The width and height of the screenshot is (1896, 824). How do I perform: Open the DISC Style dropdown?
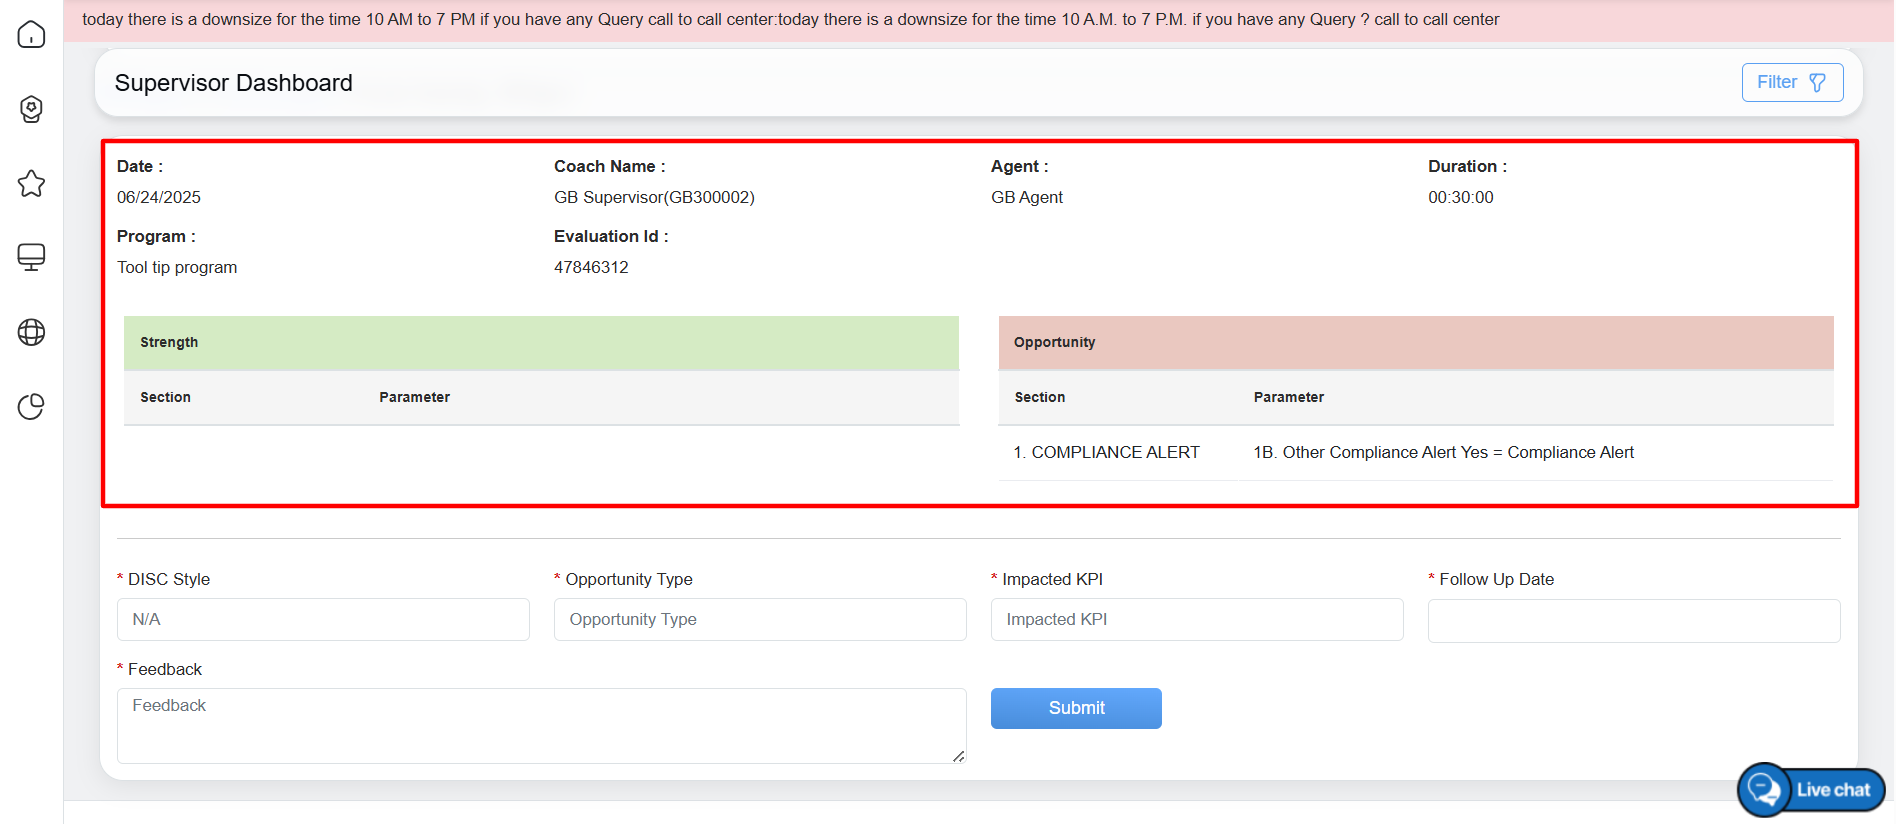pos(323,619)
